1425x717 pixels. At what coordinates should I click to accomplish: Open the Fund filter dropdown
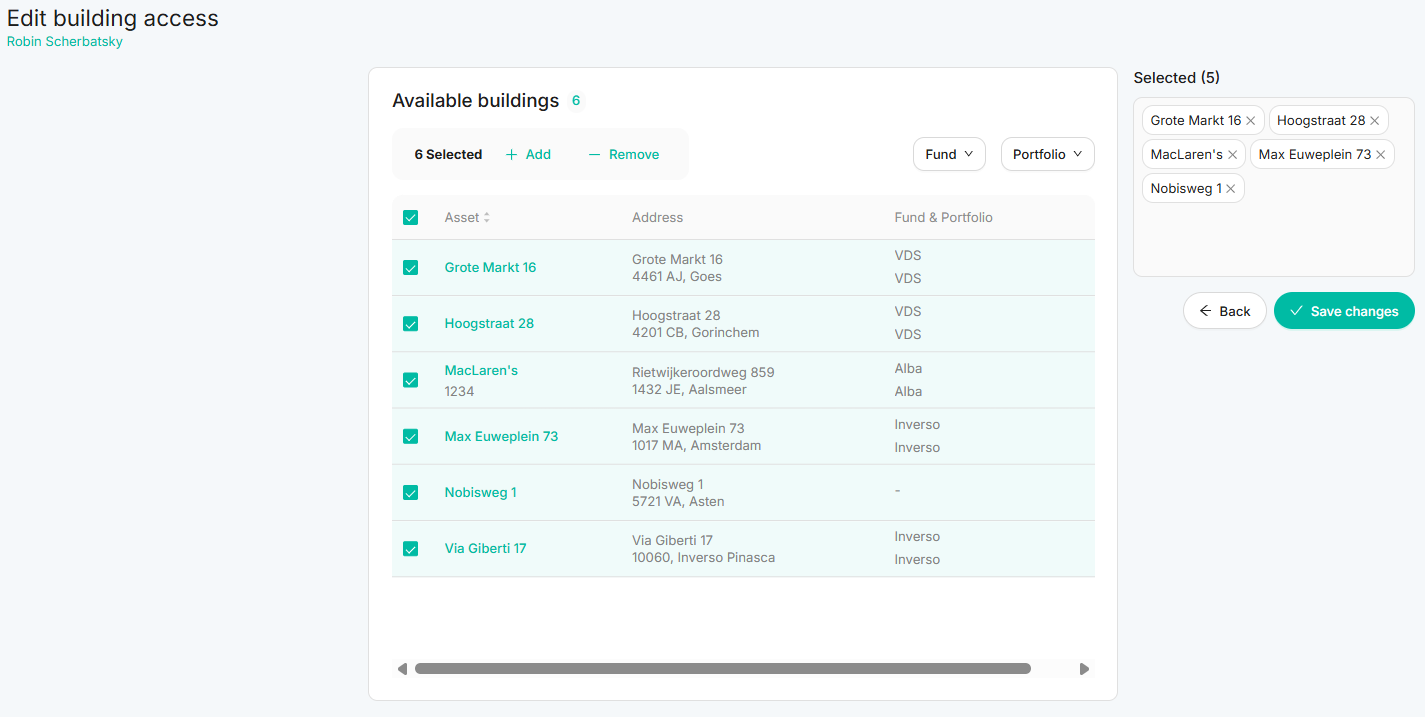click(x=949, y=154)
